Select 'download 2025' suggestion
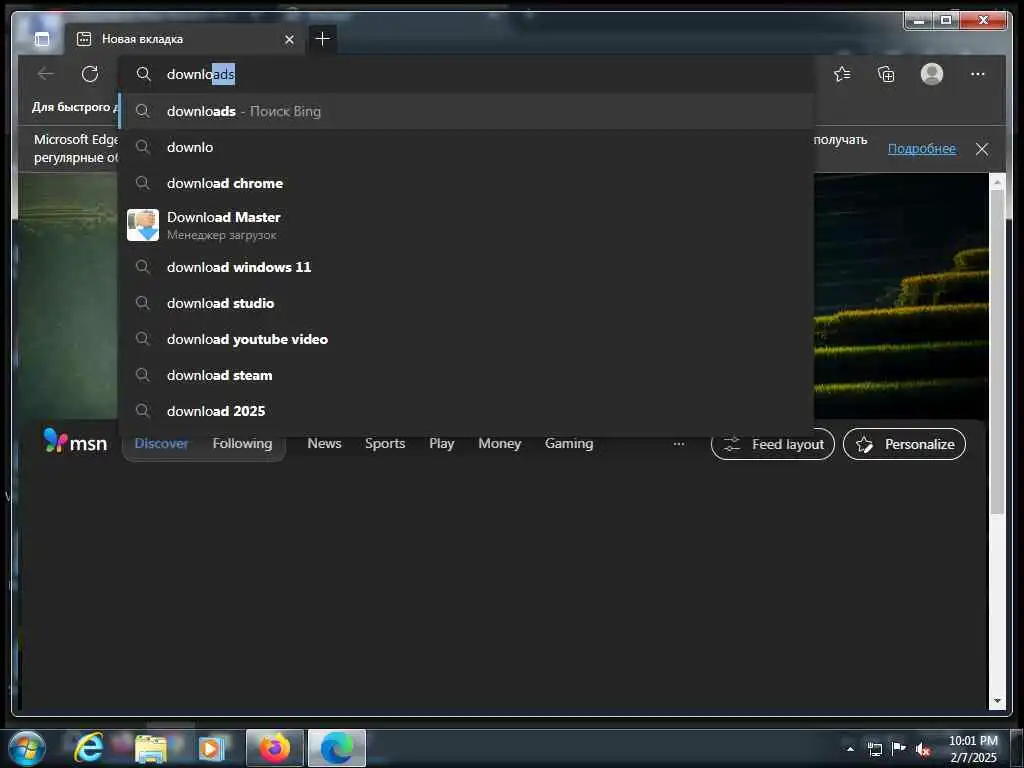 coord(466,411)
